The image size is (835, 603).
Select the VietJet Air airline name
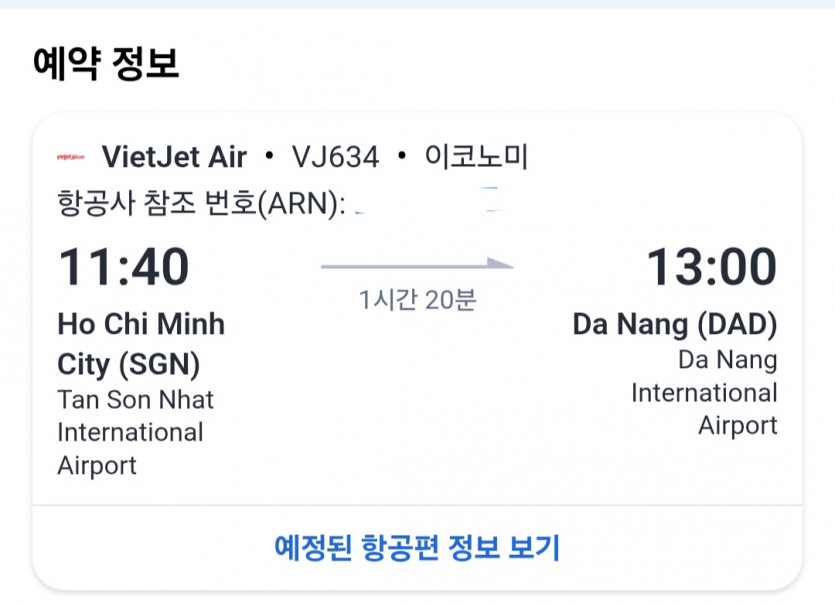175,157
